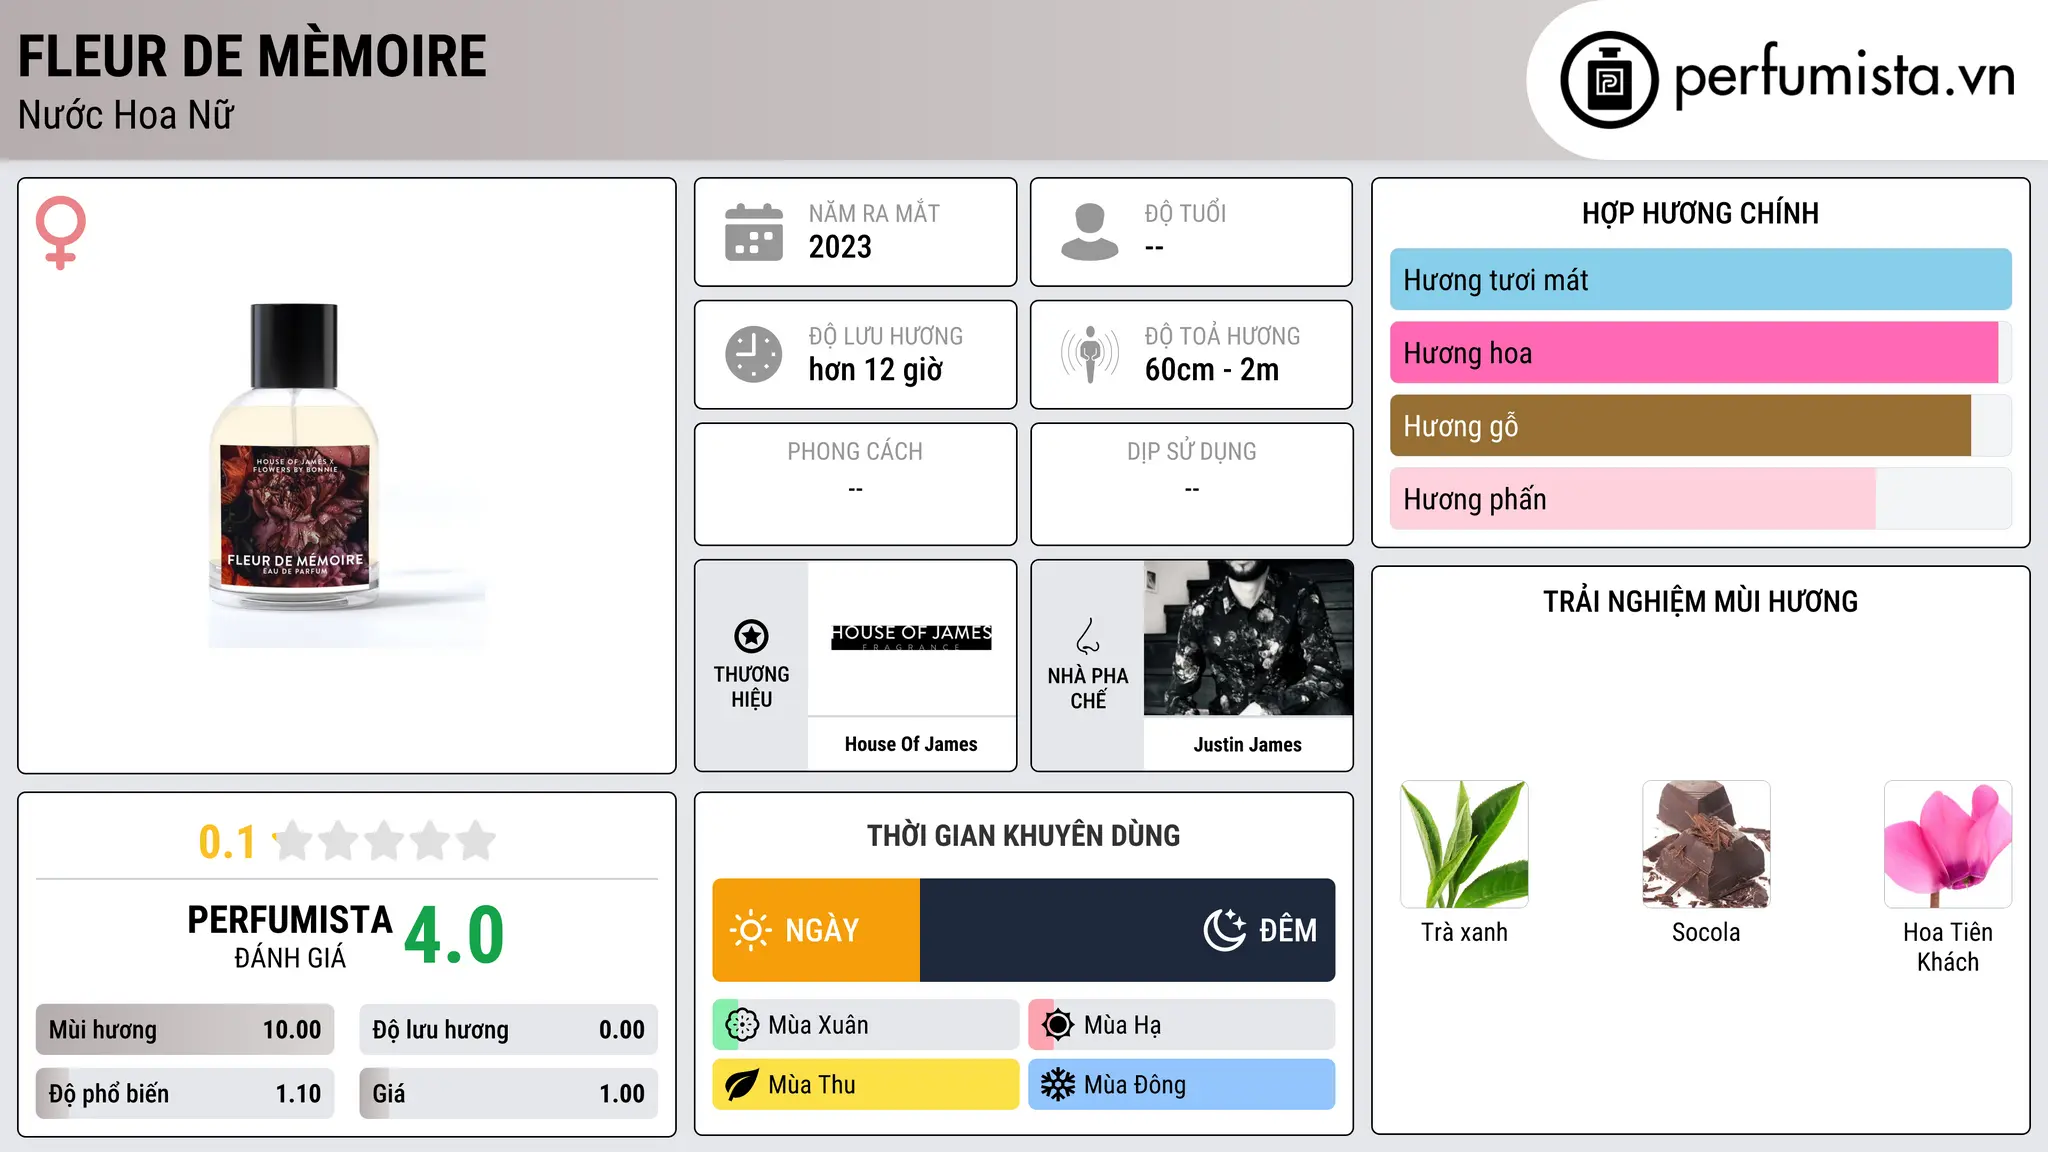Viewport: 2048px width, 1152px height.
Task: Click the House Of James brand name
Action: point(911,744)
